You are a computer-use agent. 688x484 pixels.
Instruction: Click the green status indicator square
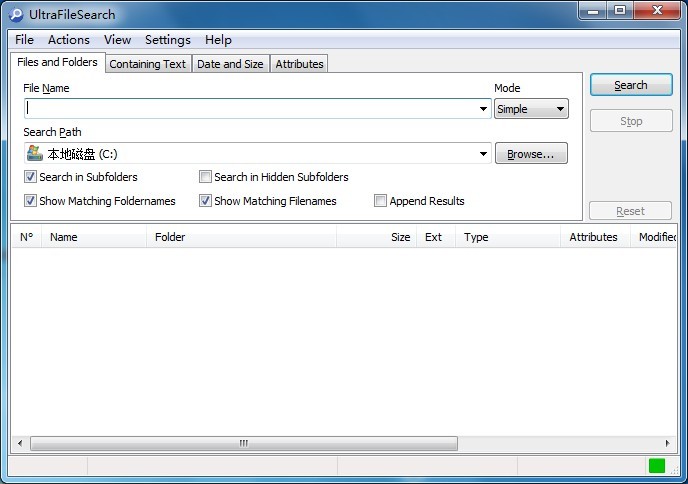tap(656, 465)
